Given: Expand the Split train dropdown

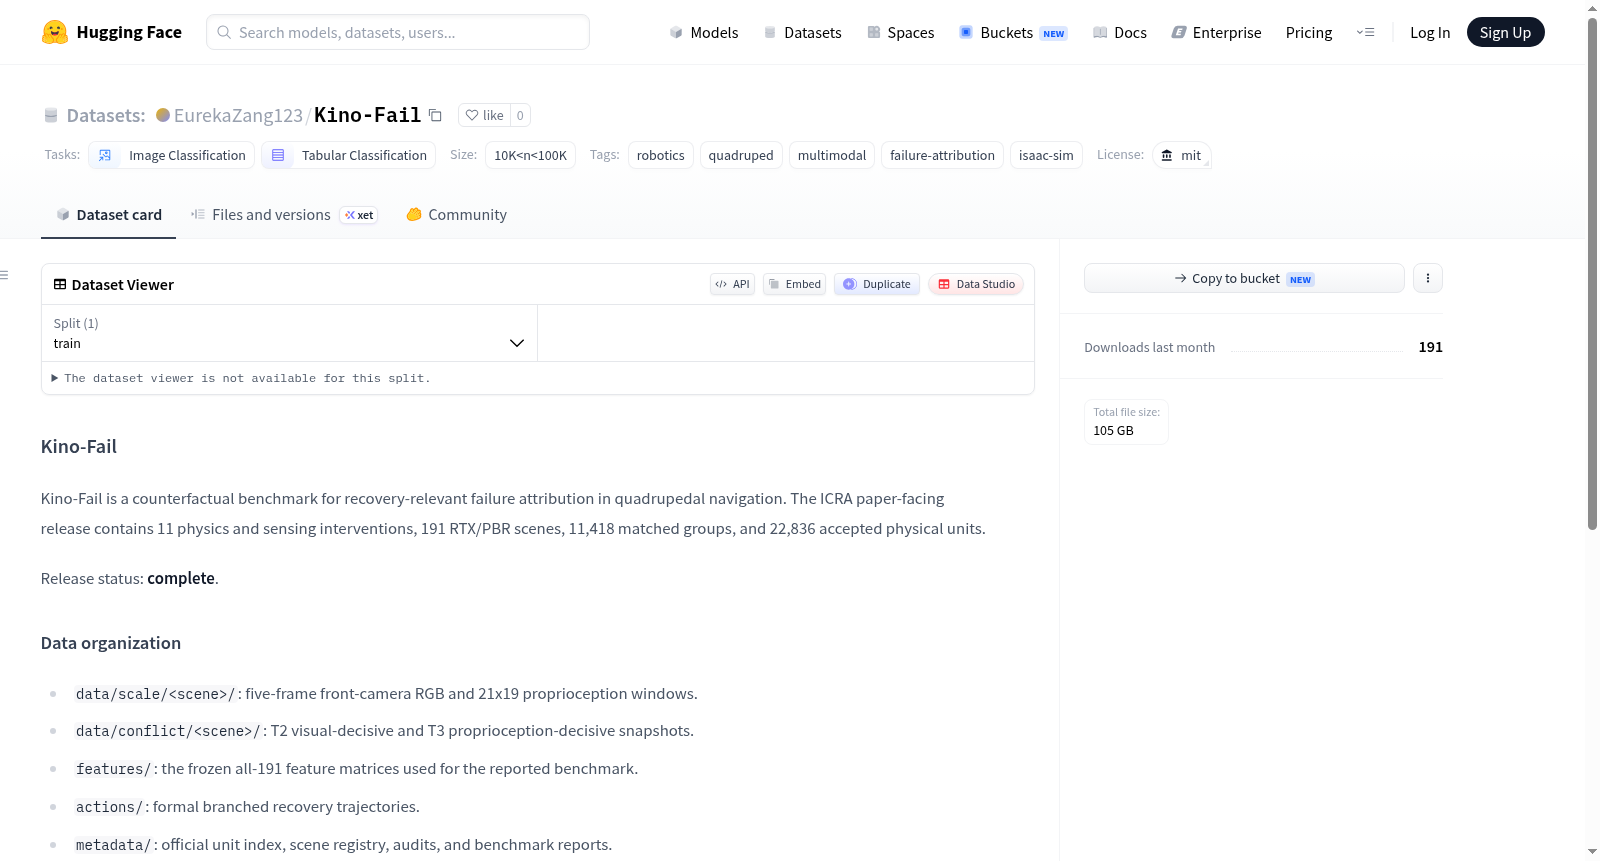Looking at the screenshot, I should point(289,333).
